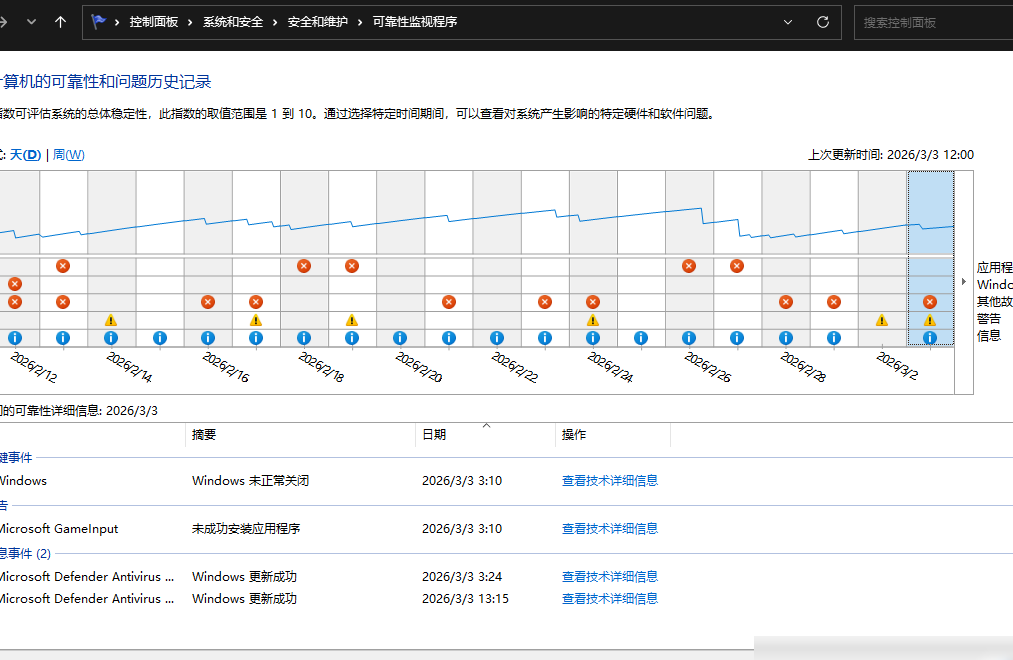Click date cell 2026/3/3 13:15
The height and width of the screenshot is (660, 1013).
tap(465, 599)
